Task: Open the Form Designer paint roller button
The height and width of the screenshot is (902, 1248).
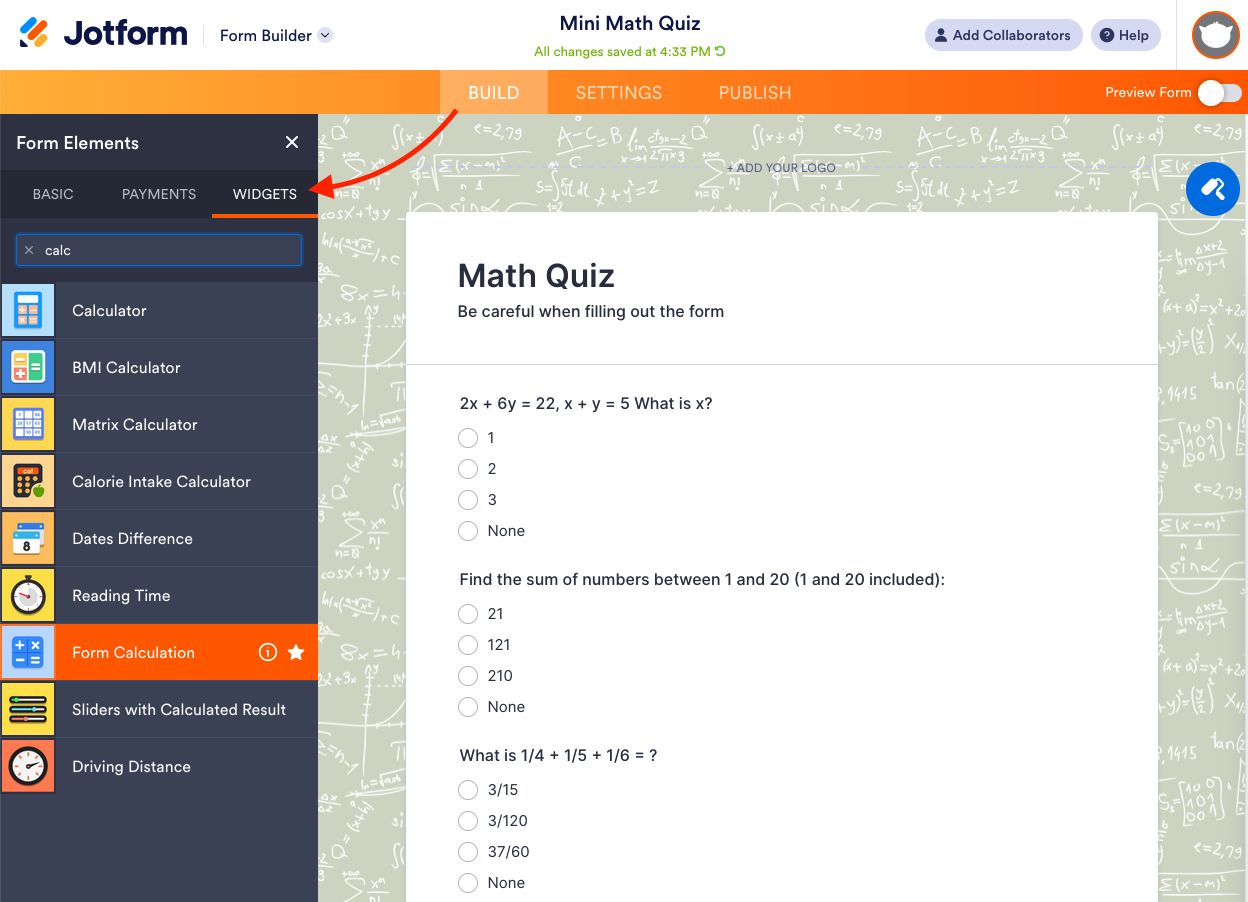Action: point(1213,189)
